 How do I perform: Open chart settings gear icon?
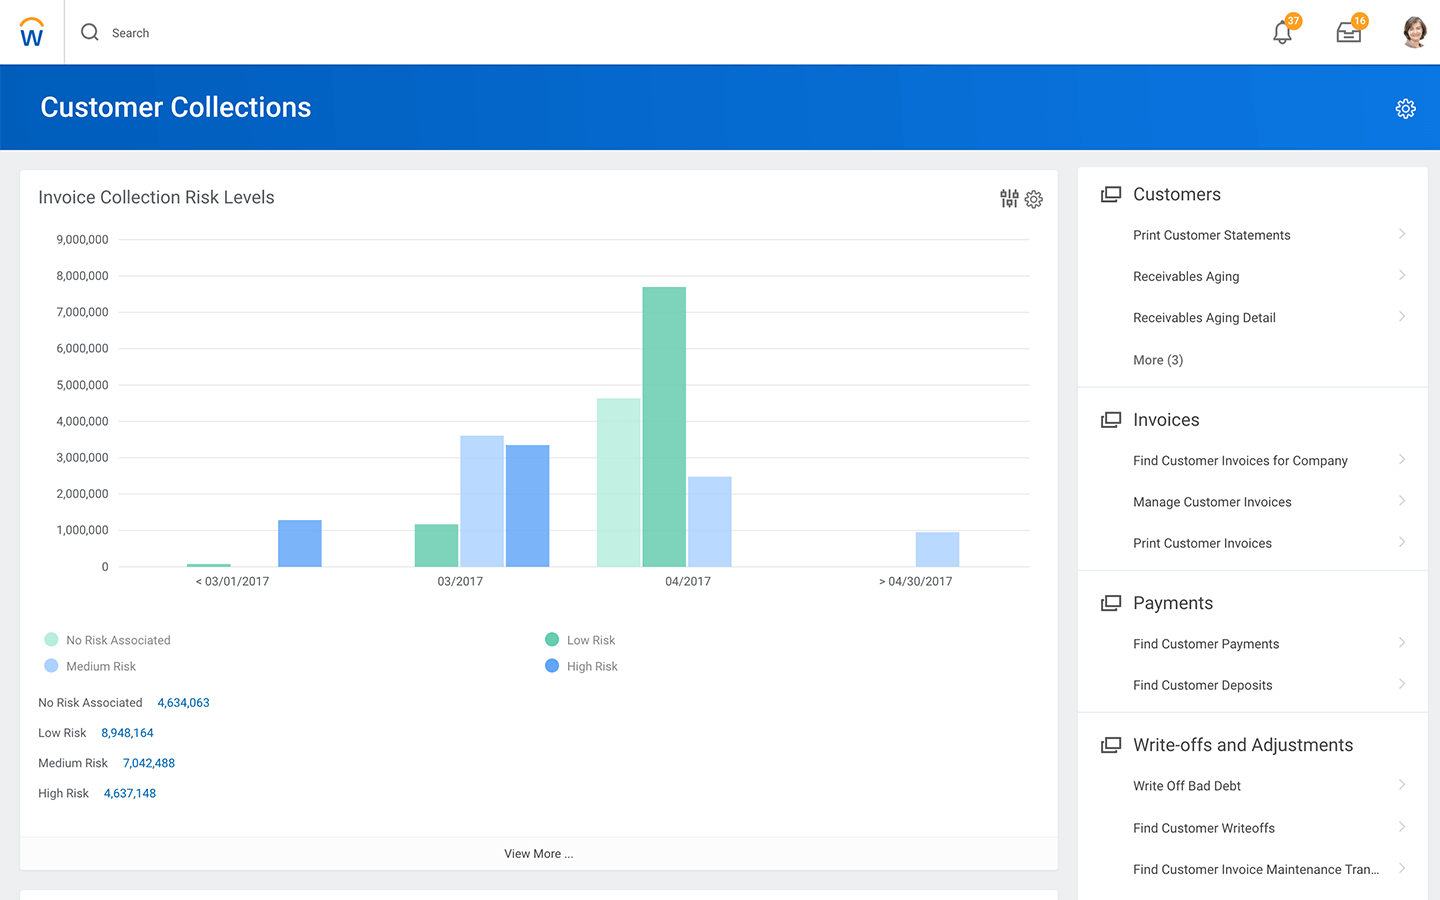[1034, 200]
